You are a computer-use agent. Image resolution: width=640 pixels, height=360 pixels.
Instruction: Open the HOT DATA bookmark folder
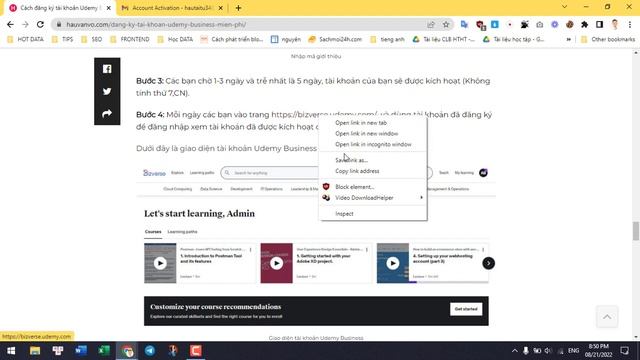point(25,40)
